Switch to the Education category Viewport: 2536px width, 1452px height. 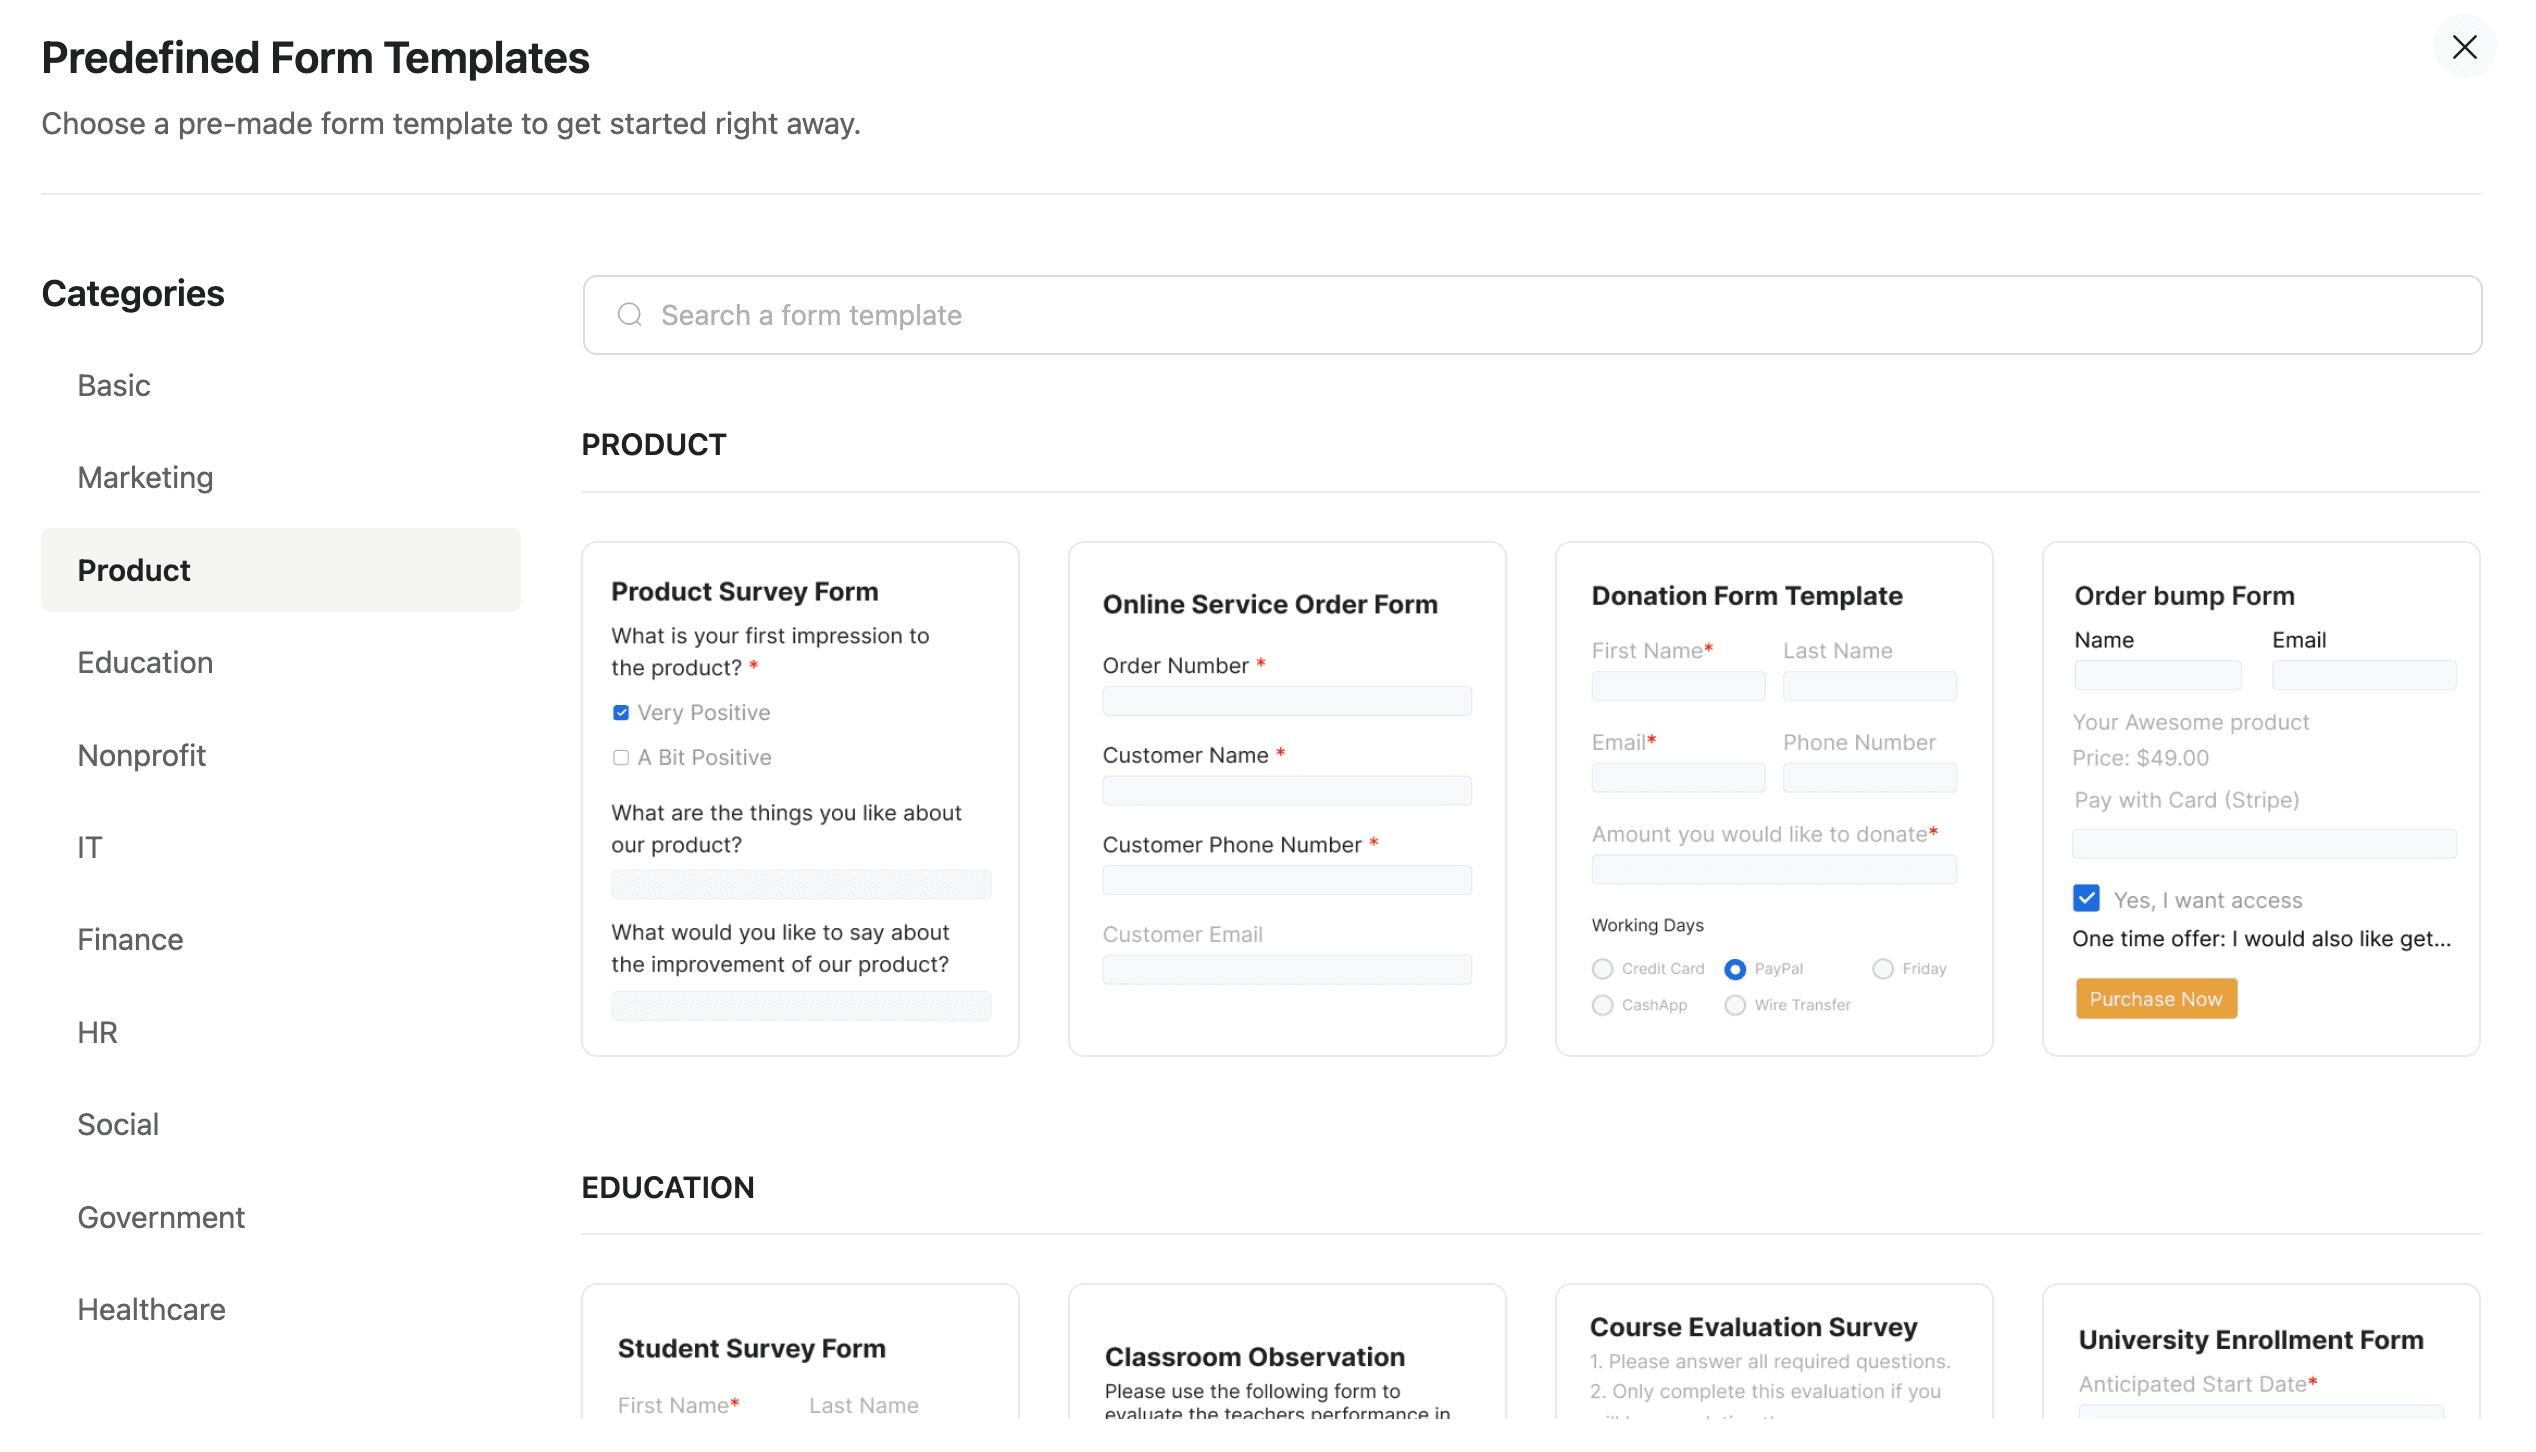click(145, 662)
